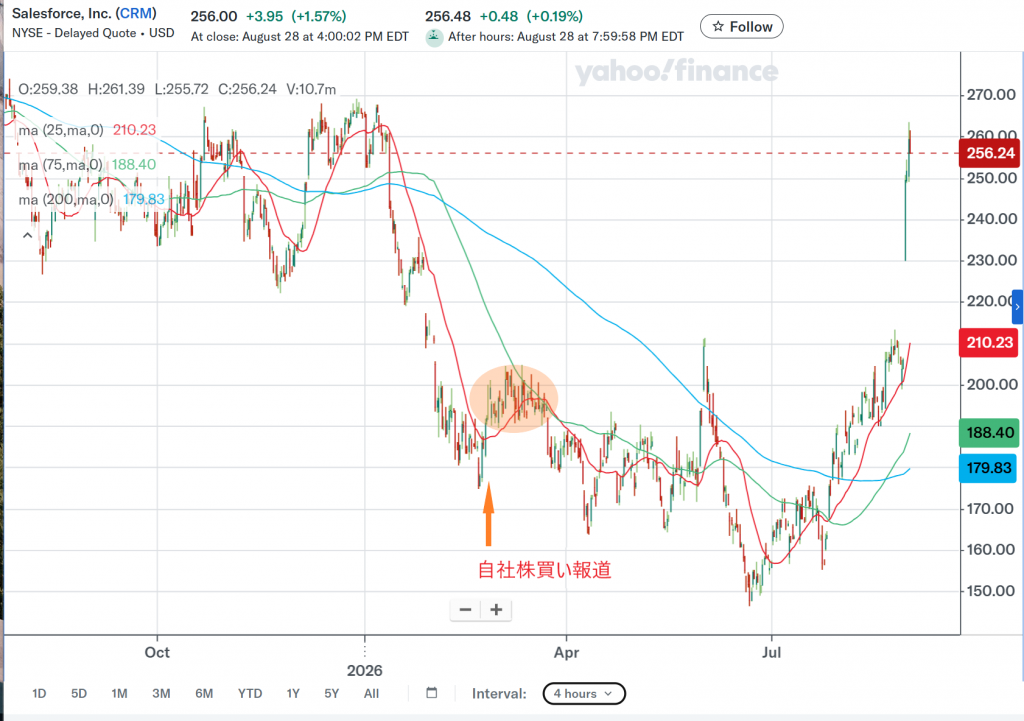Select the 3M time range
Image resolution: width=1024 pixels, height=721 pixels.
point(161,694)
